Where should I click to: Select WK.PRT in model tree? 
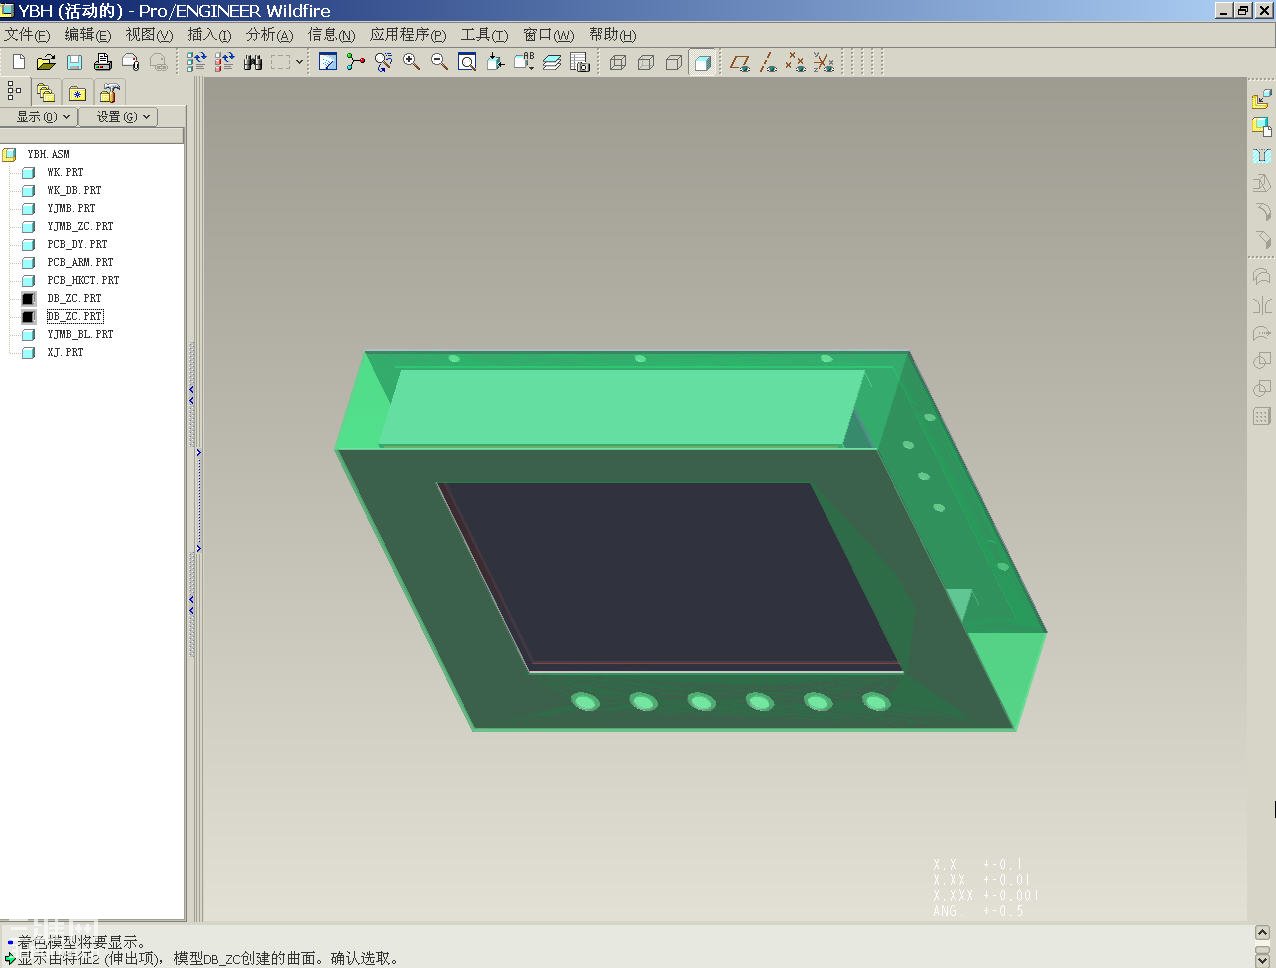pyautogui.click(x=65, y=172)
